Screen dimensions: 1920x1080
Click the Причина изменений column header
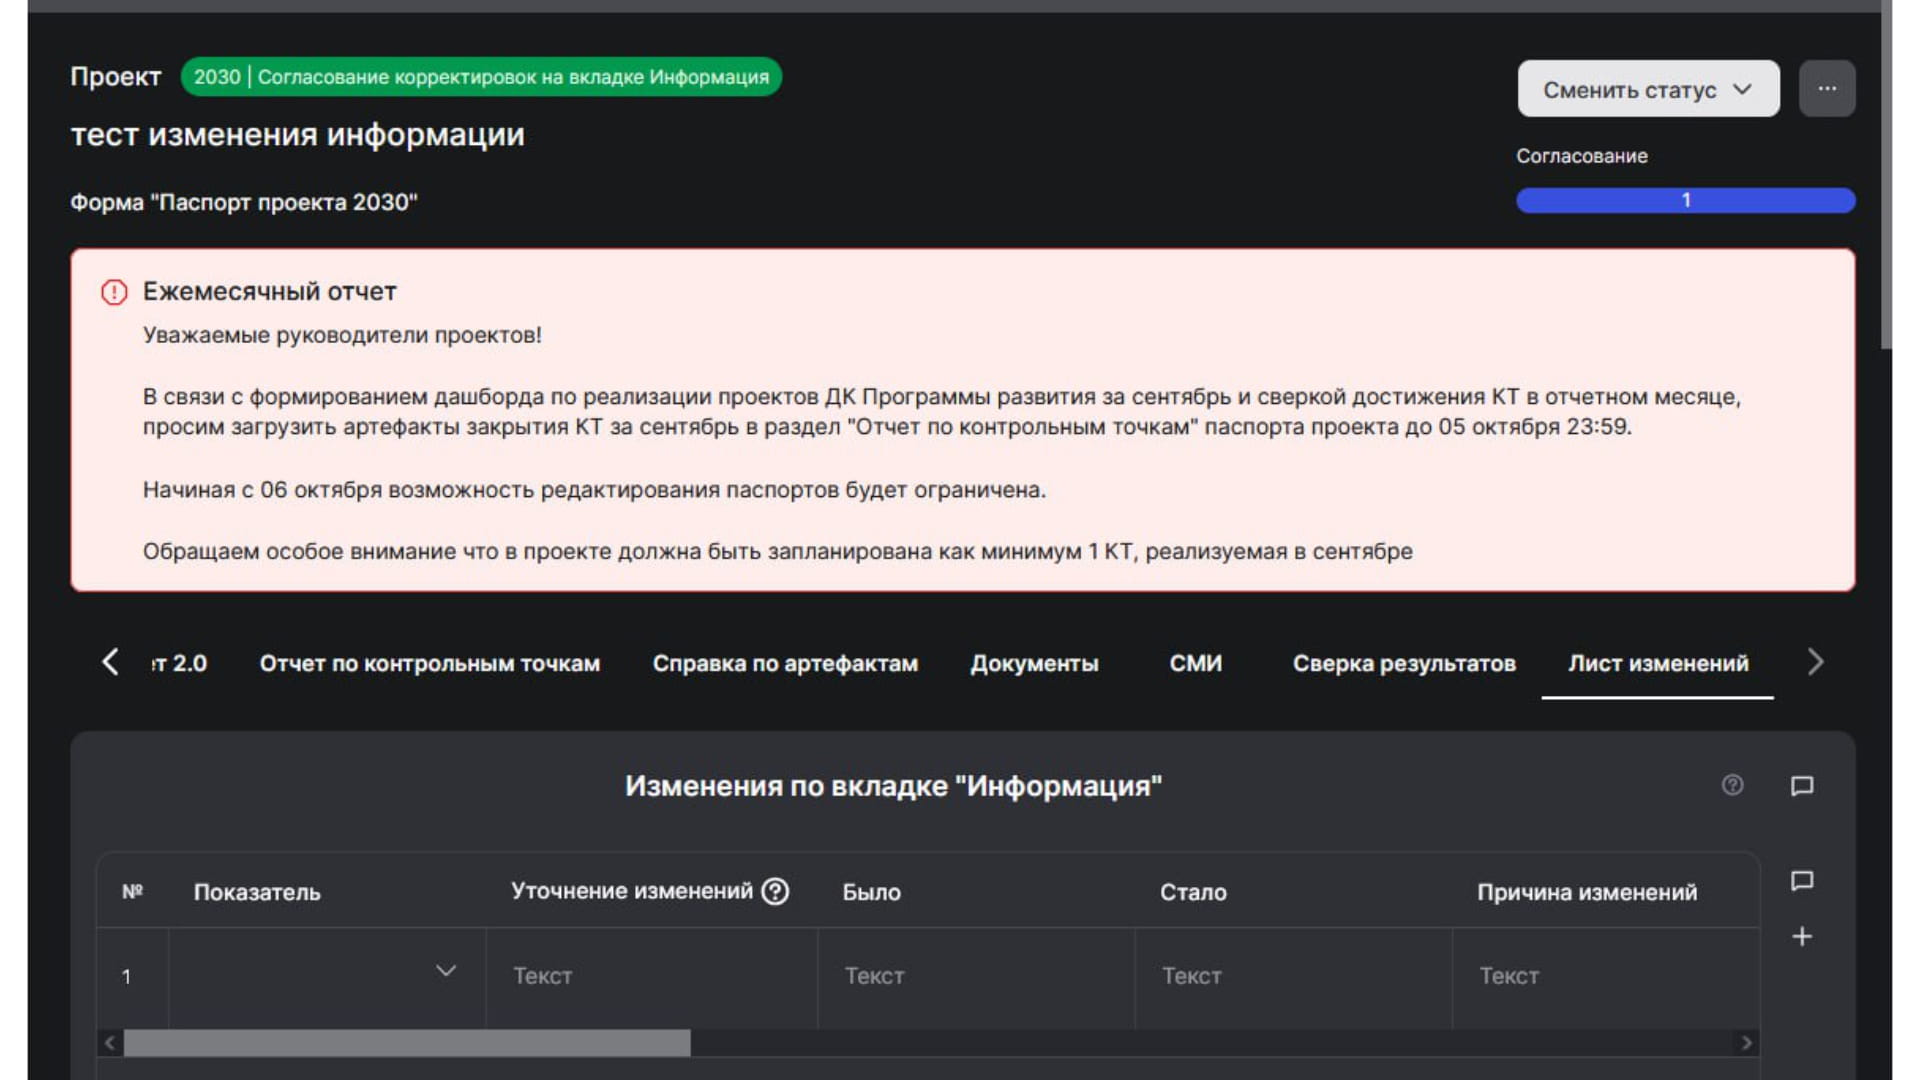(1587, 892)
